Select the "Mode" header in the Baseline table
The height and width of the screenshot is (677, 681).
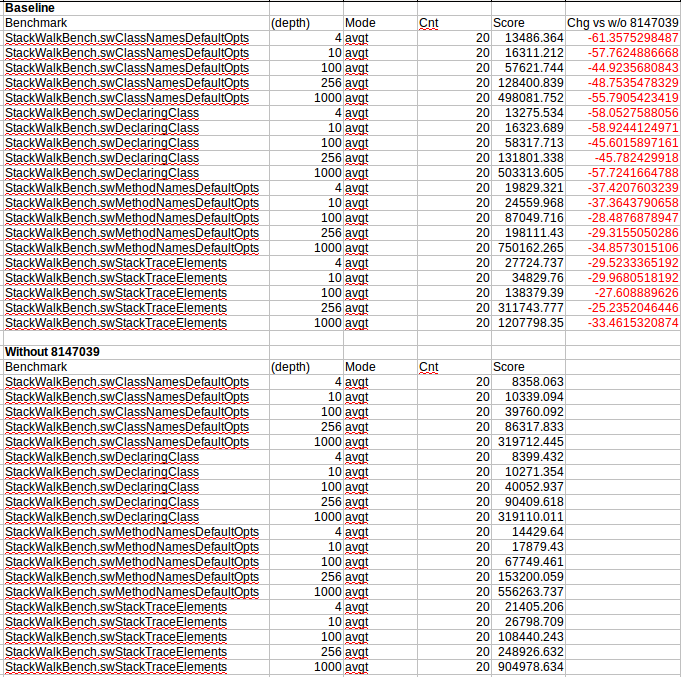click(360, 22)
